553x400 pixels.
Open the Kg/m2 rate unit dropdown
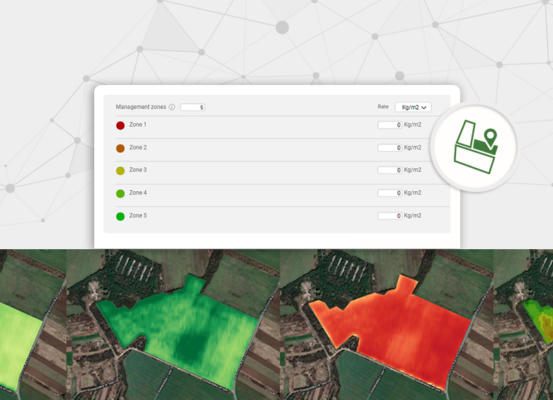[413, 107]
